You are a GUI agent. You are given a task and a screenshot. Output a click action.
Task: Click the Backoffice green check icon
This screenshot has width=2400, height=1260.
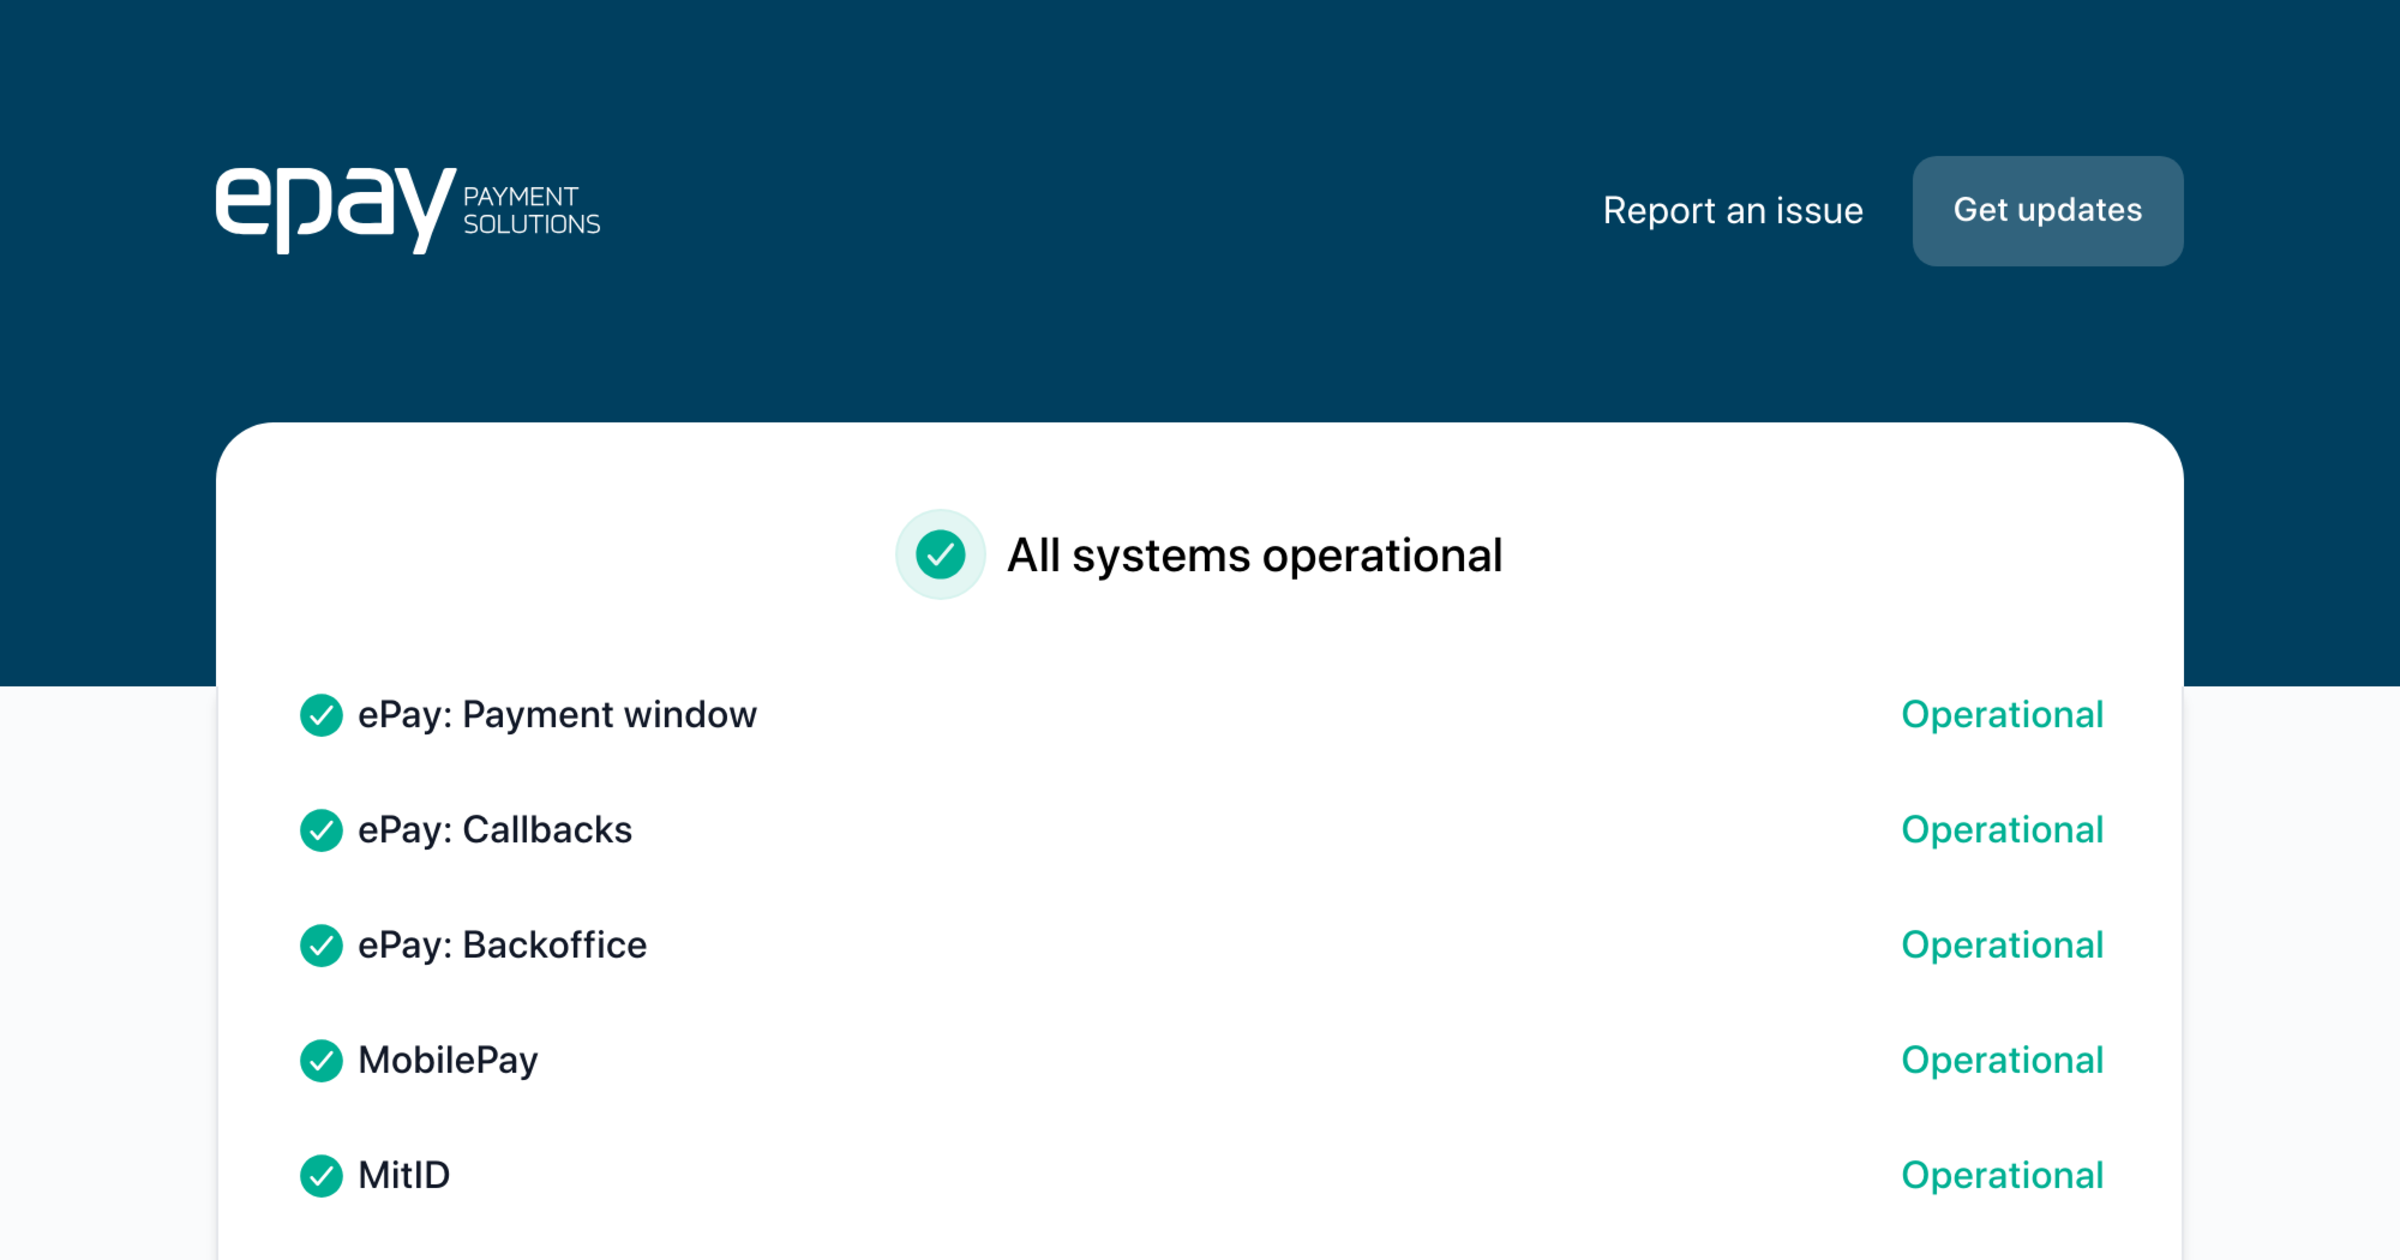click(321, 945)
